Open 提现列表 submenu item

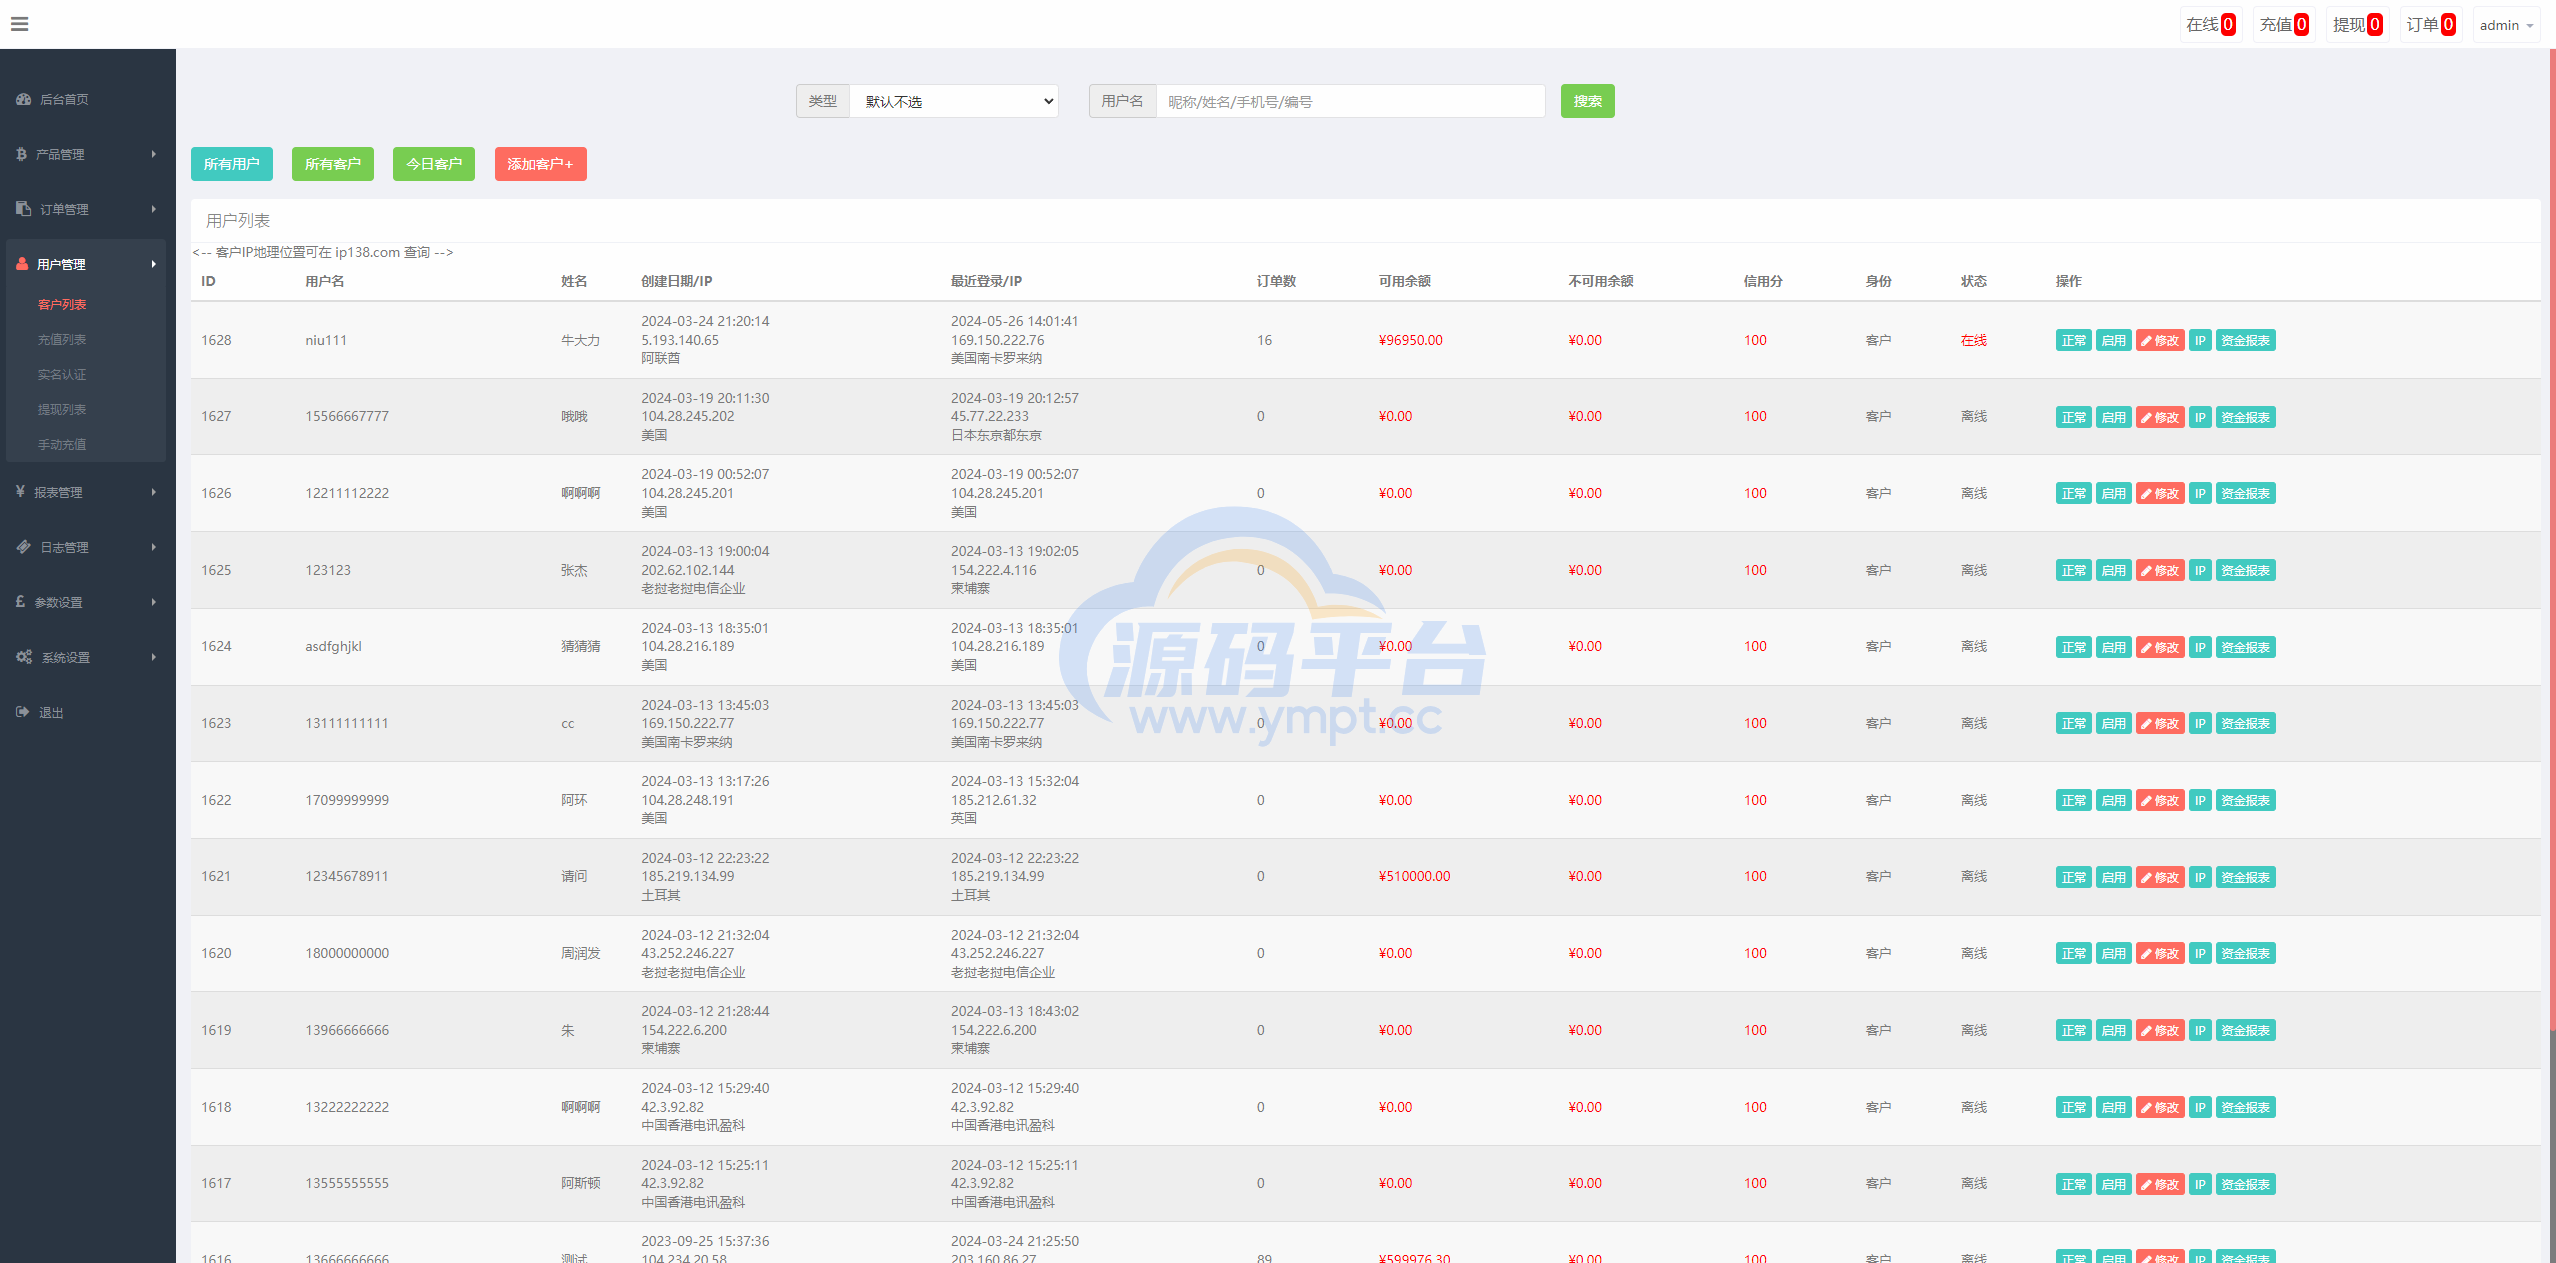(62, 409)
